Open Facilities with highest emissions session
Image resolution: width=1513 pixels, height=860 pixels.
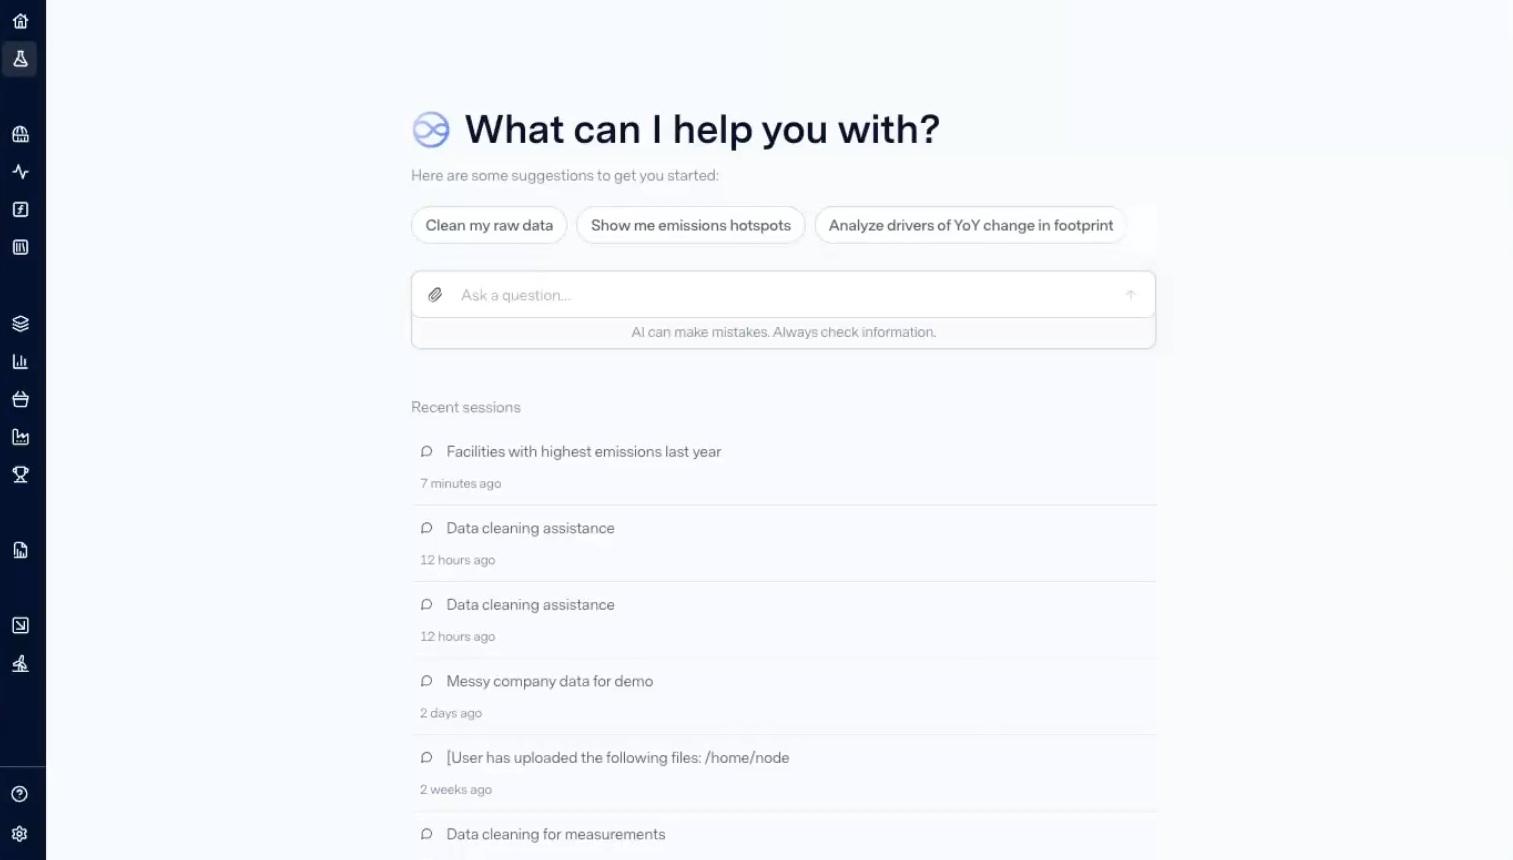tap(583, 451)
